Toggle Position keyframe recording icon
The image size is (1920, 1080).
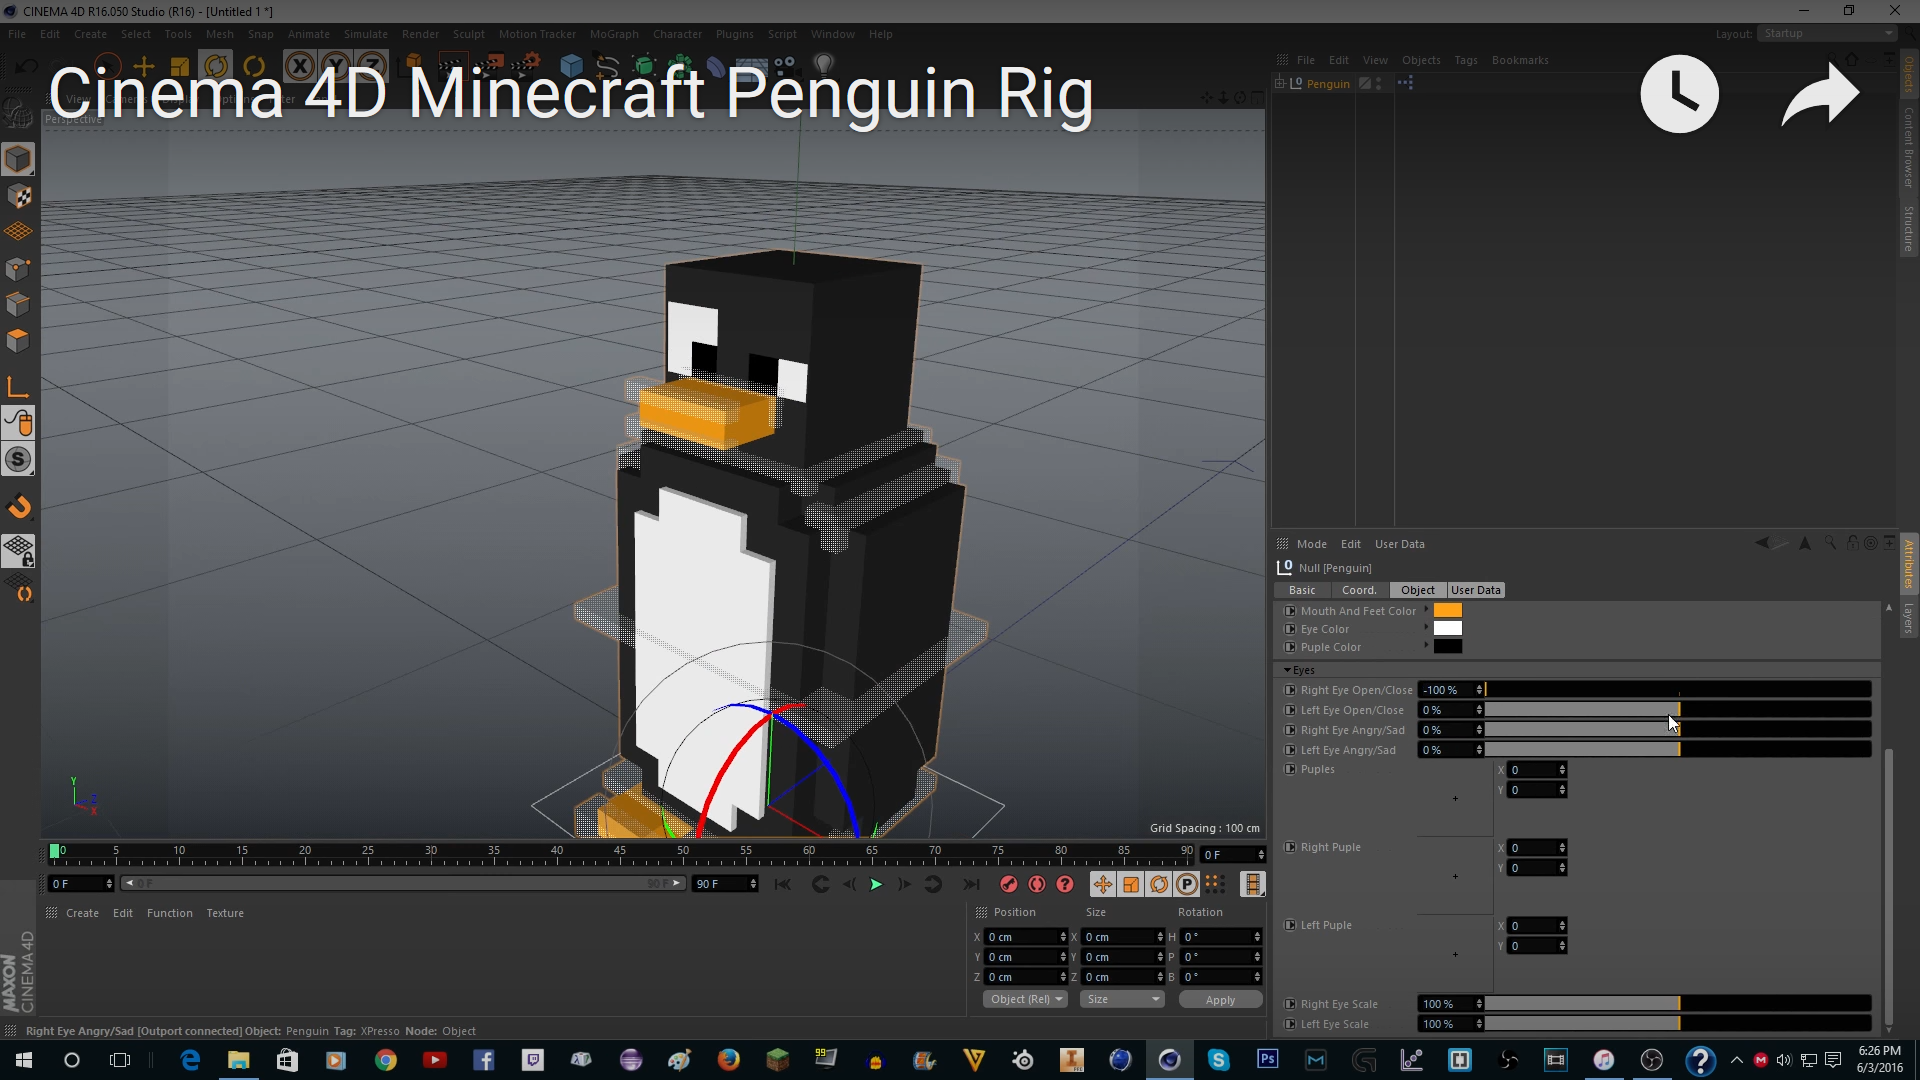tap(1102, 884)
